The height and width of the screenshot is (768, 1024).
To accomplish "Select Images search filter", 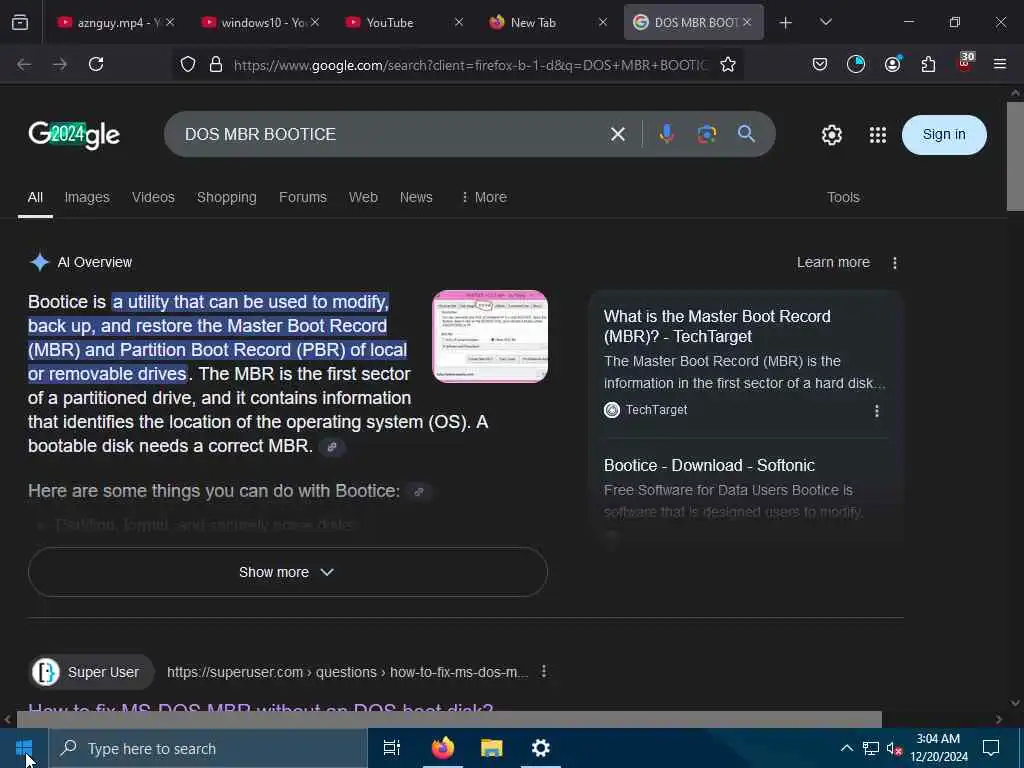I will coord(87,197).
